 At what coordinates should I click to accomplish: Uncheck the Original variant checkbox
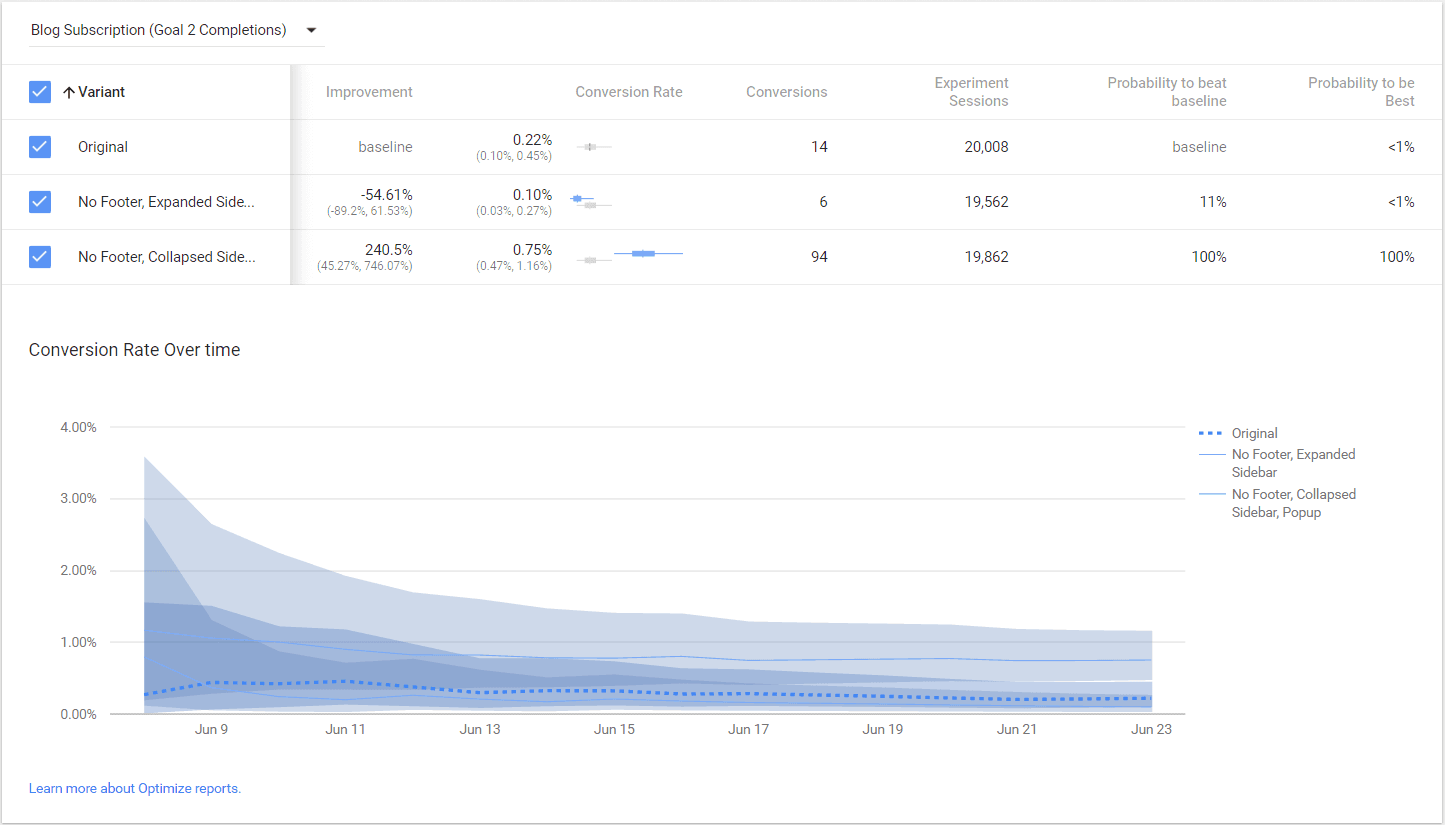(x=40, y=147)
